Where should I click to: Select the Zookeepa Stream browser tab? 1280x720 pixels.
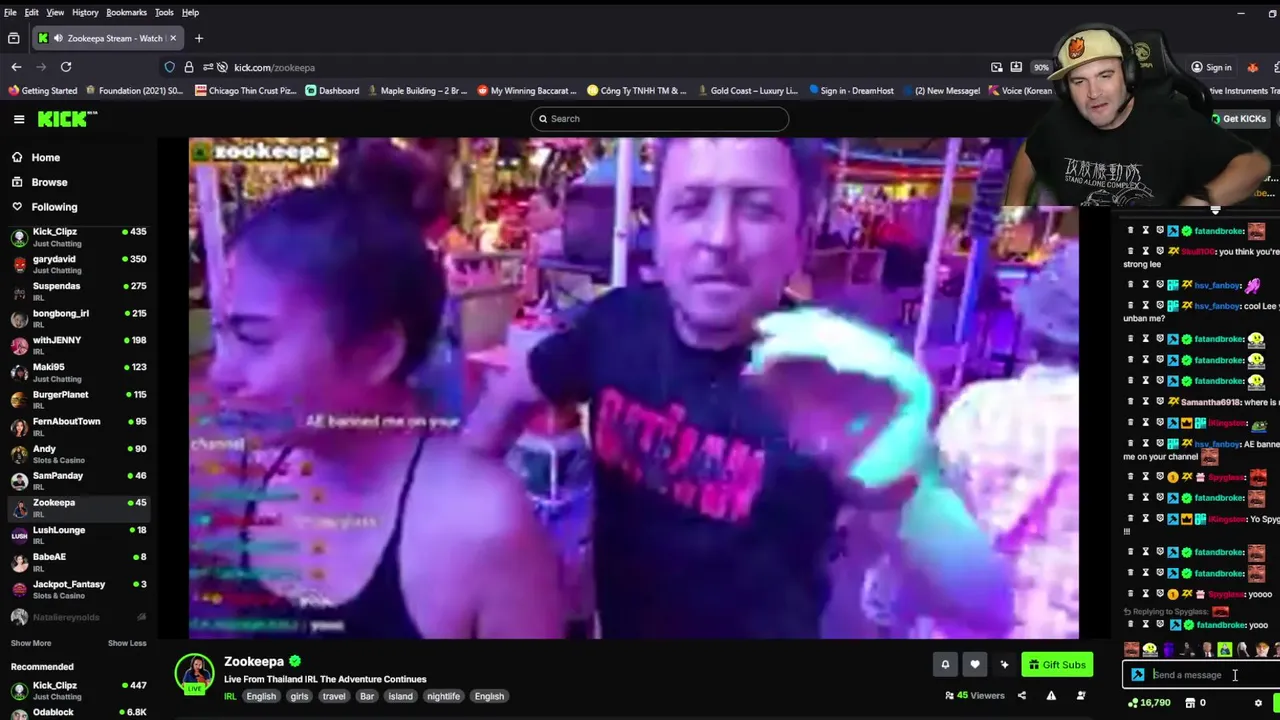[107, 38]
